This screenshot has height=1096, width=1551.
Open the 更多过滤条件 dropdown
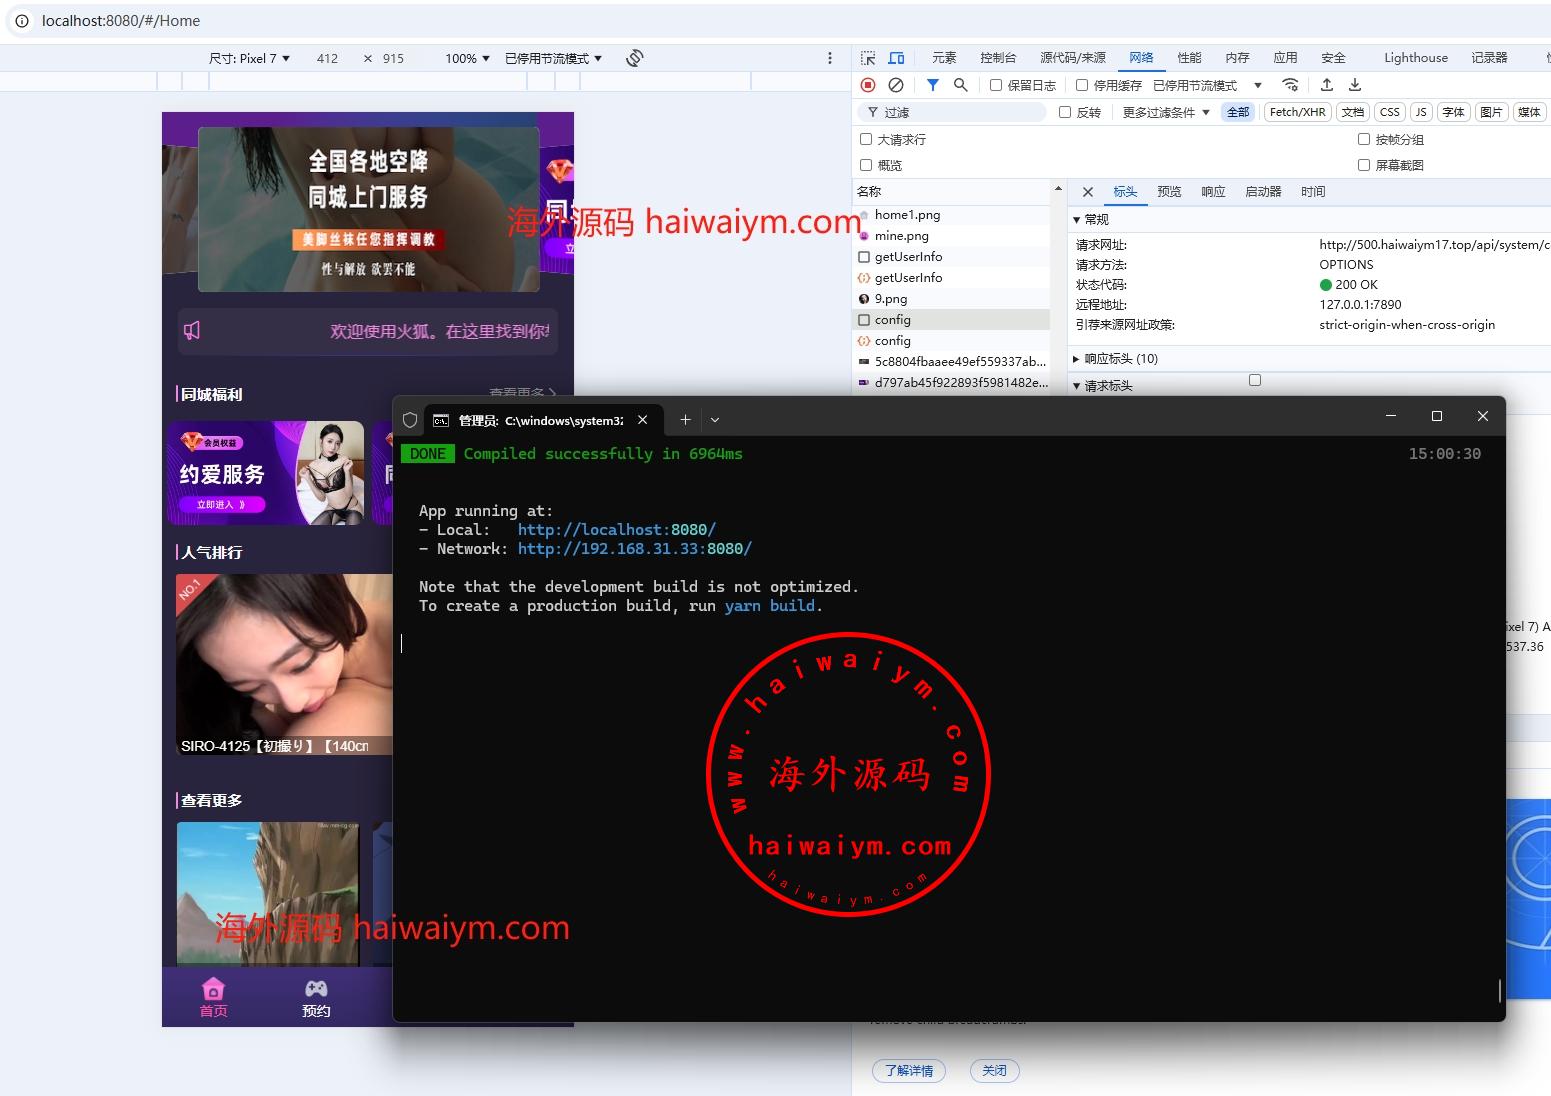click(1165, 112)
